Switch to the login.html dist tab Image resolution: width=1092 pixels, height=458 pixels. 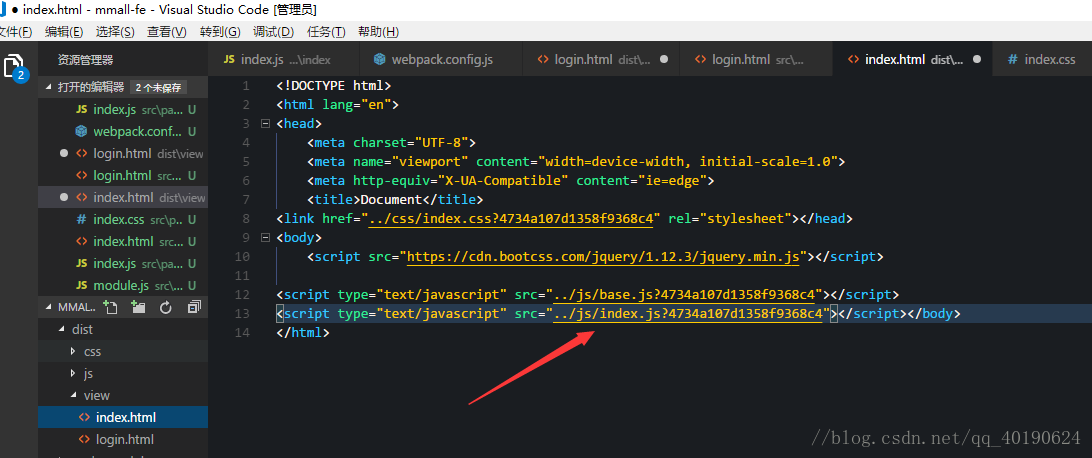[600, 59]
